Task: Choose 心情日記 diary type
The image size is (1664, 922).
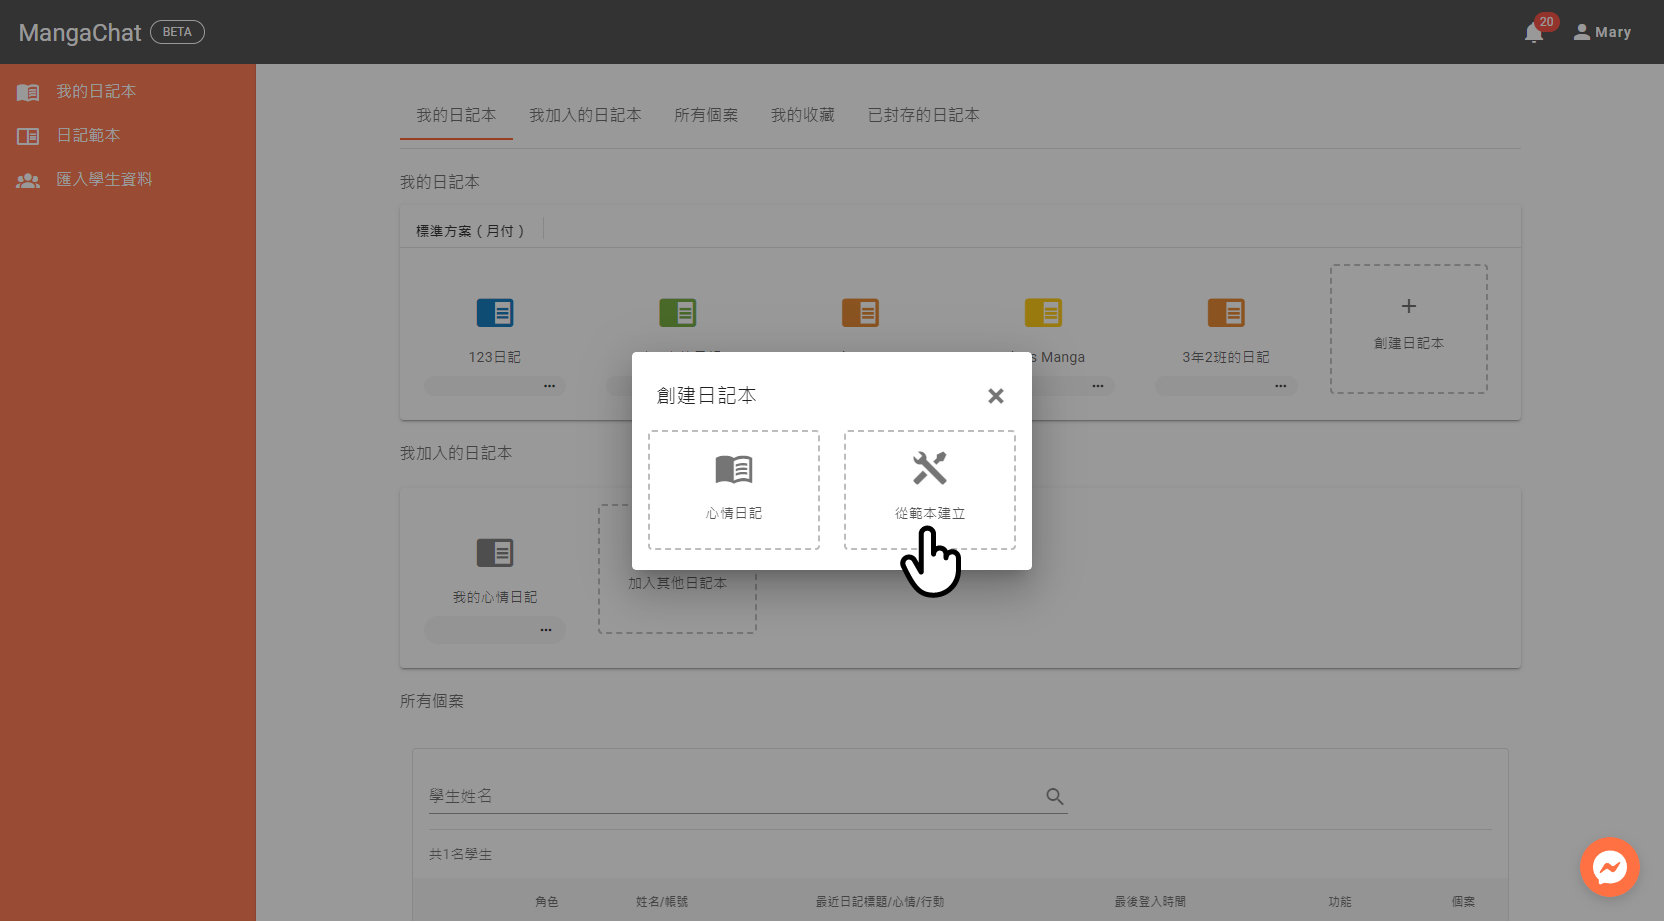Action: [x=733, y=489]
